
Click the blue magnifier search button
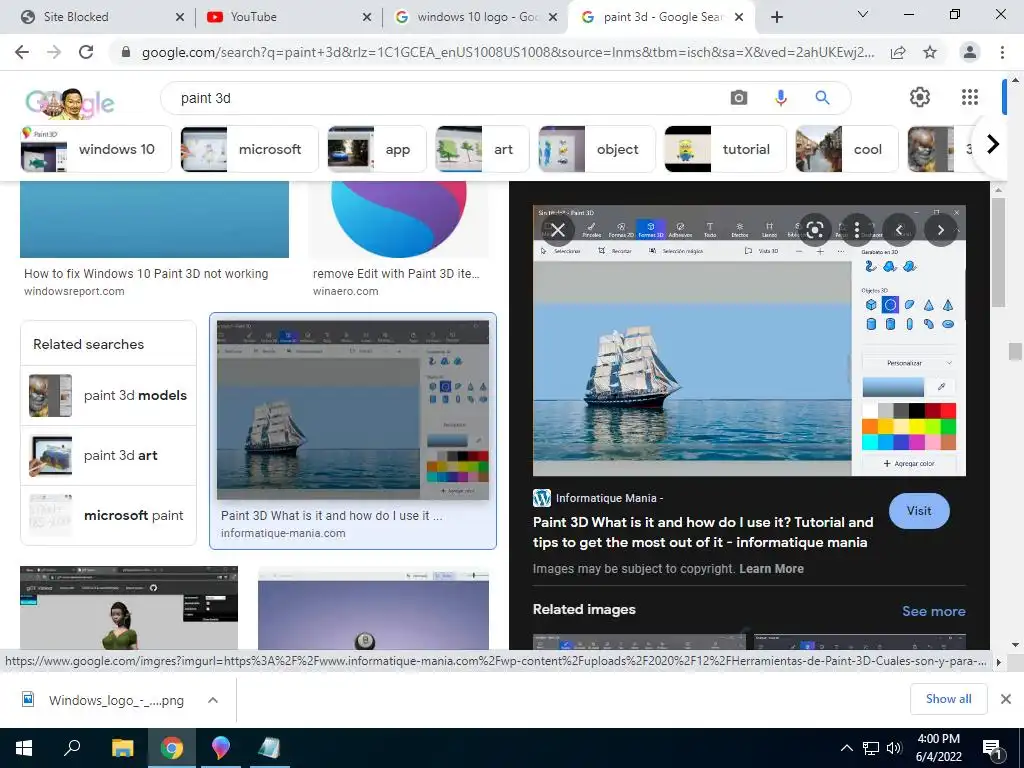(822, 98)
